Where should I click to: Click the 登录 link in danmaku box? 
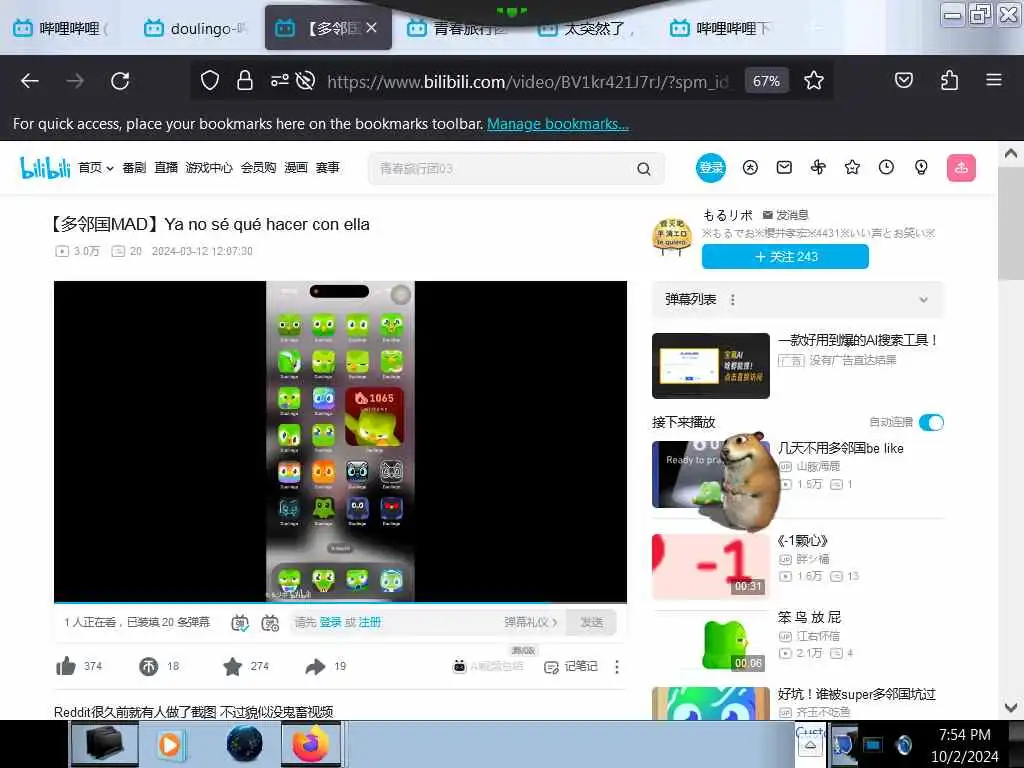tap(330, 622)
